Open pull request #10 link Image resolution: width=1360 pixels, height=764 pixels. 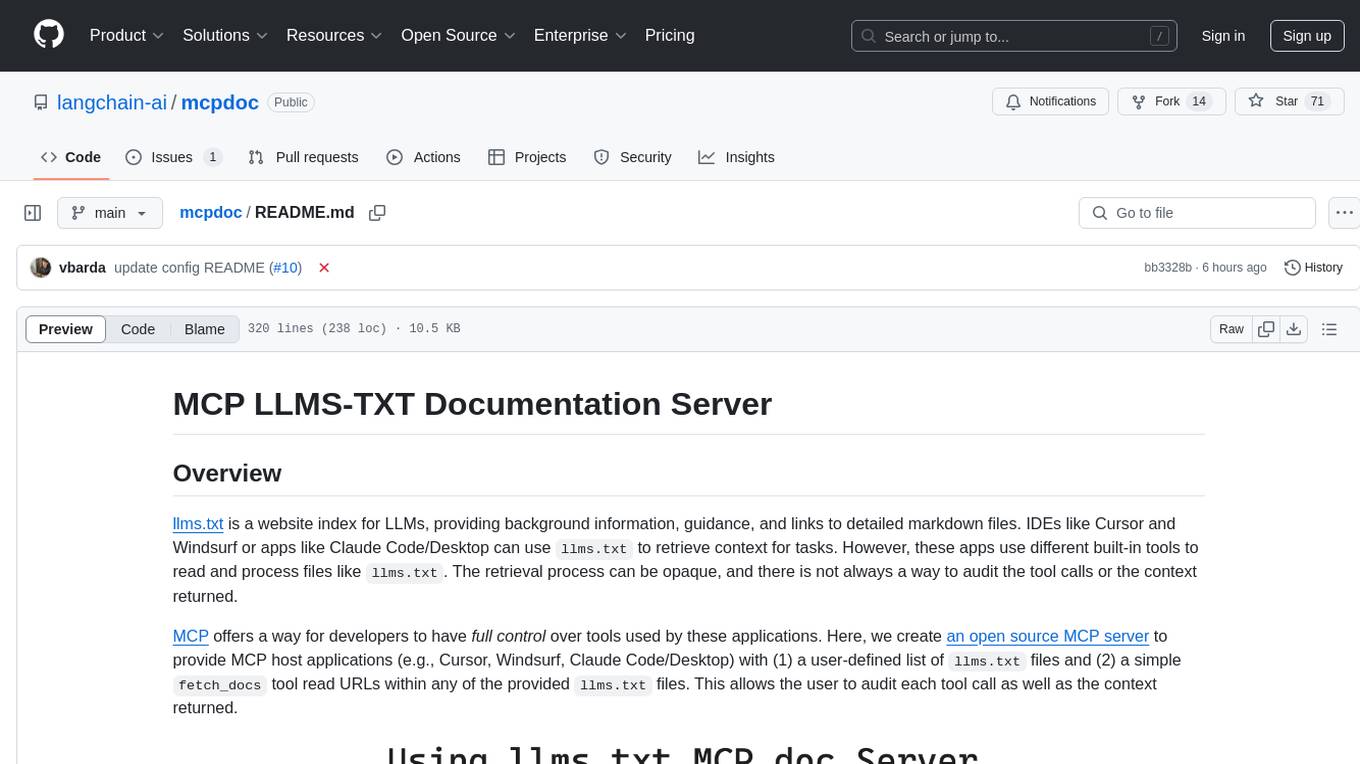(285, 268)
